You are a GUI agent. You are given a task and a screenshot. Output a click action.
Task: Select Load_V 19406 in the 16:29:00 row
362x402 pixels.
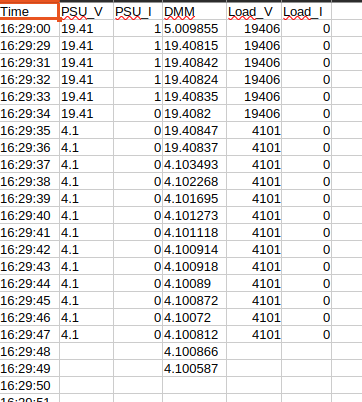(254, 29)
